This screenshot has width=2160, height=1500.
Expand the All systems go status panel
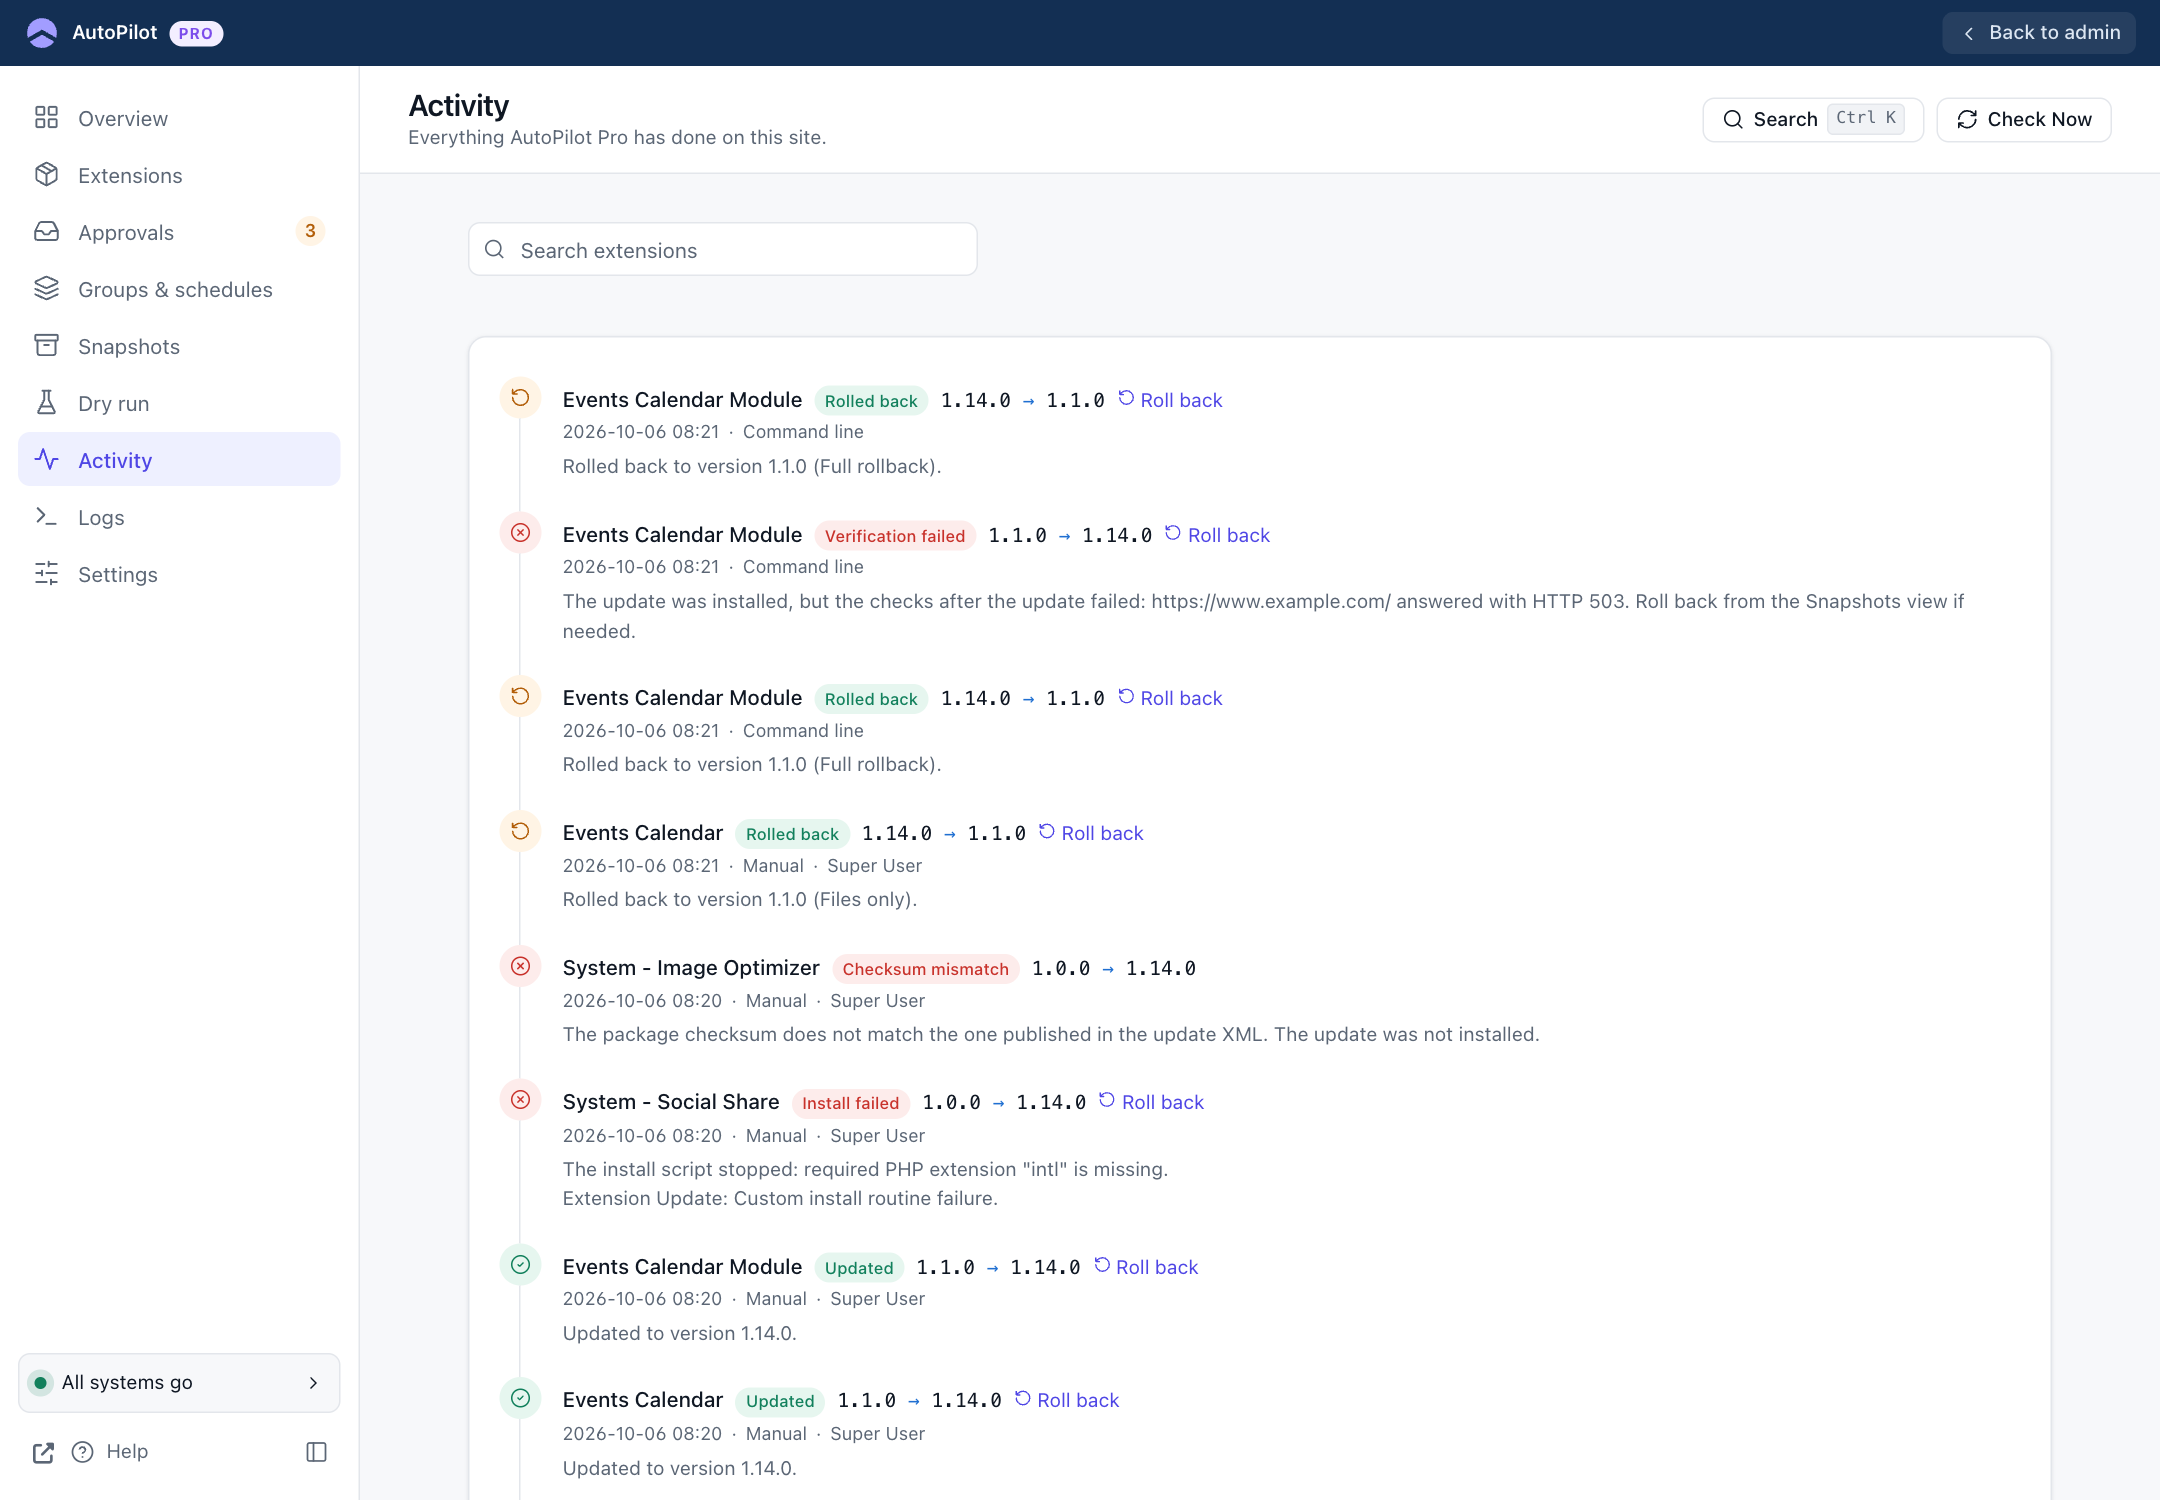(179, 1383)
